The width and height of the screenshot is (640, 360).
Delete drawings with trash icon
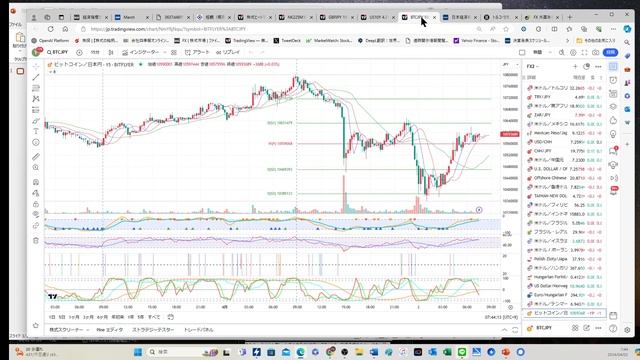36,240
